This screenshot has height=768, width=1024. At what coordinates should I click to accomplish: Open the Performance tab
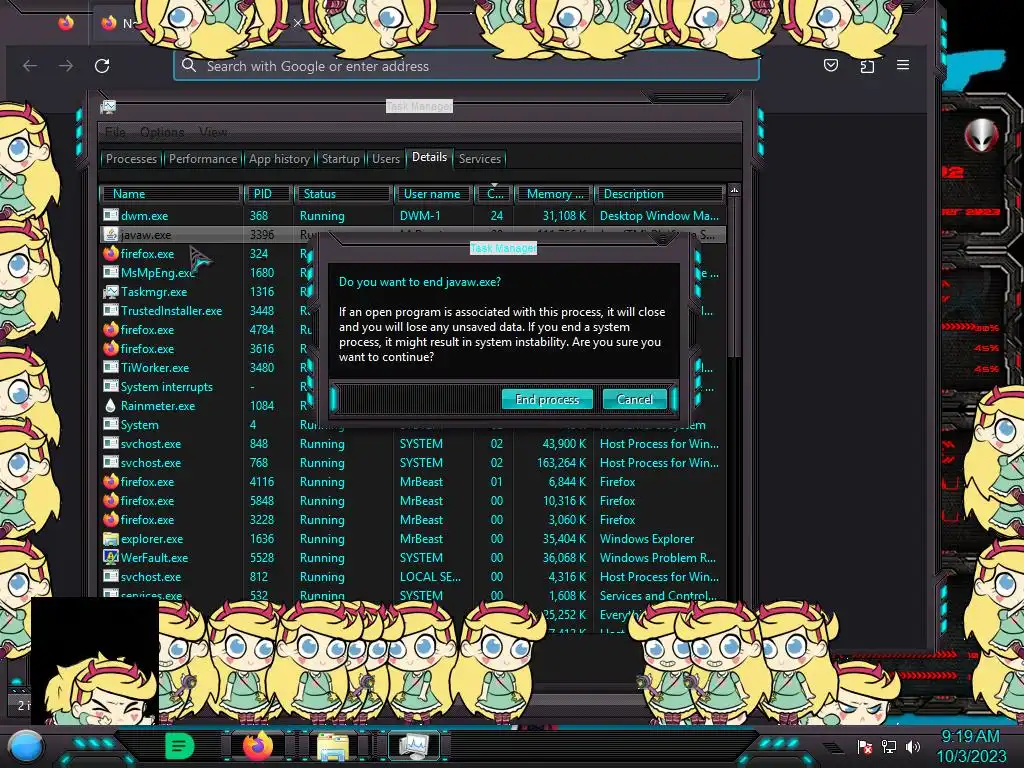point(202,159)
